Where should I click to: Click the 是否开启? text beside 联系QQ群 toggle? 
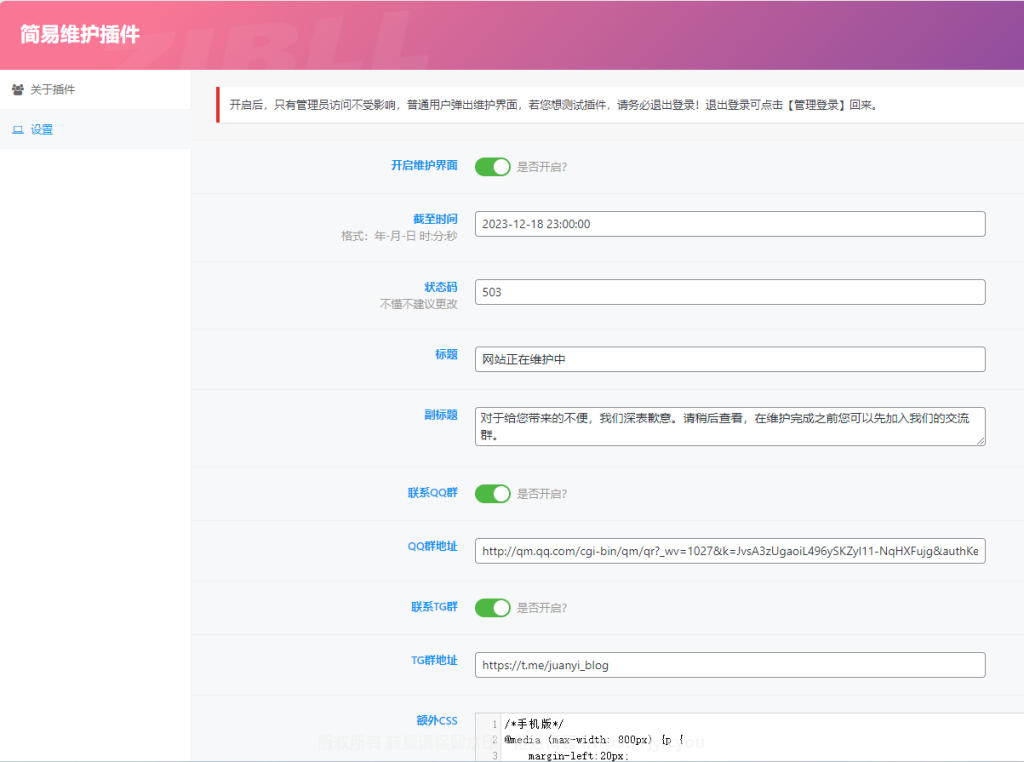(542, 494)
